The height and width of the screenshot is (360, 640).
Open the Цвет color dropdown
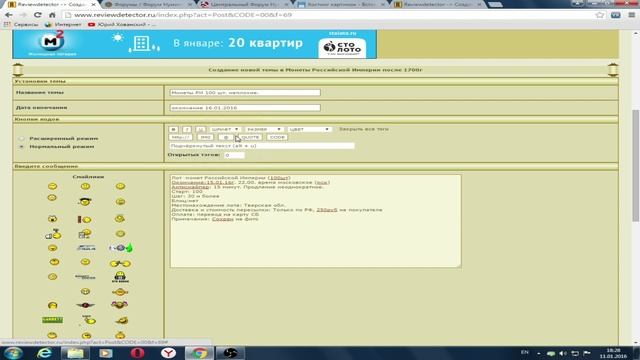(x=309, y=129)
